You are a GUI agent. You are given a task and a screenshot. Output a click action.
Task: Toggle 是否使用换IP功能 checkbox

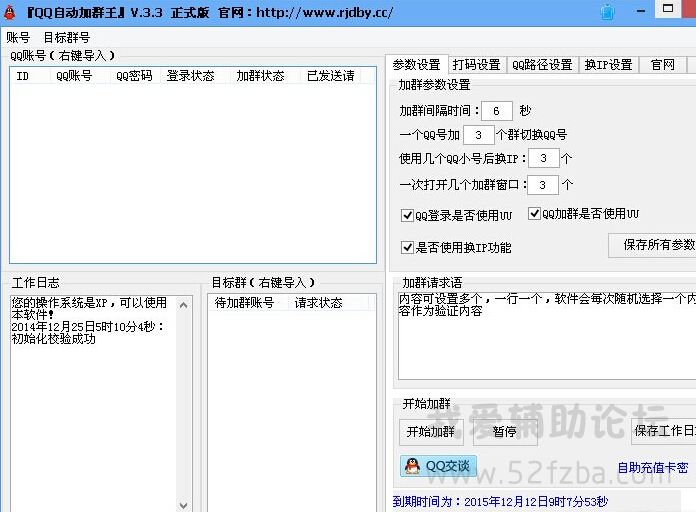point(407,247)
